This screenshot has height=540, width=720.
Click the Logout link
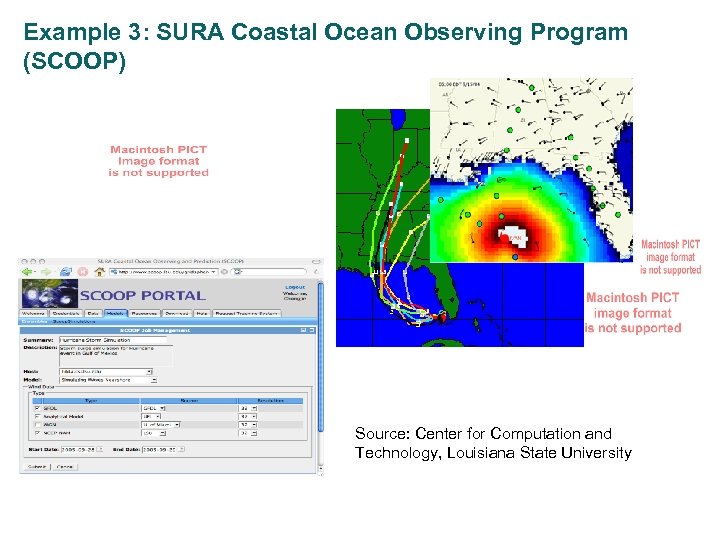pyautogui.click(x=295, y=287)
